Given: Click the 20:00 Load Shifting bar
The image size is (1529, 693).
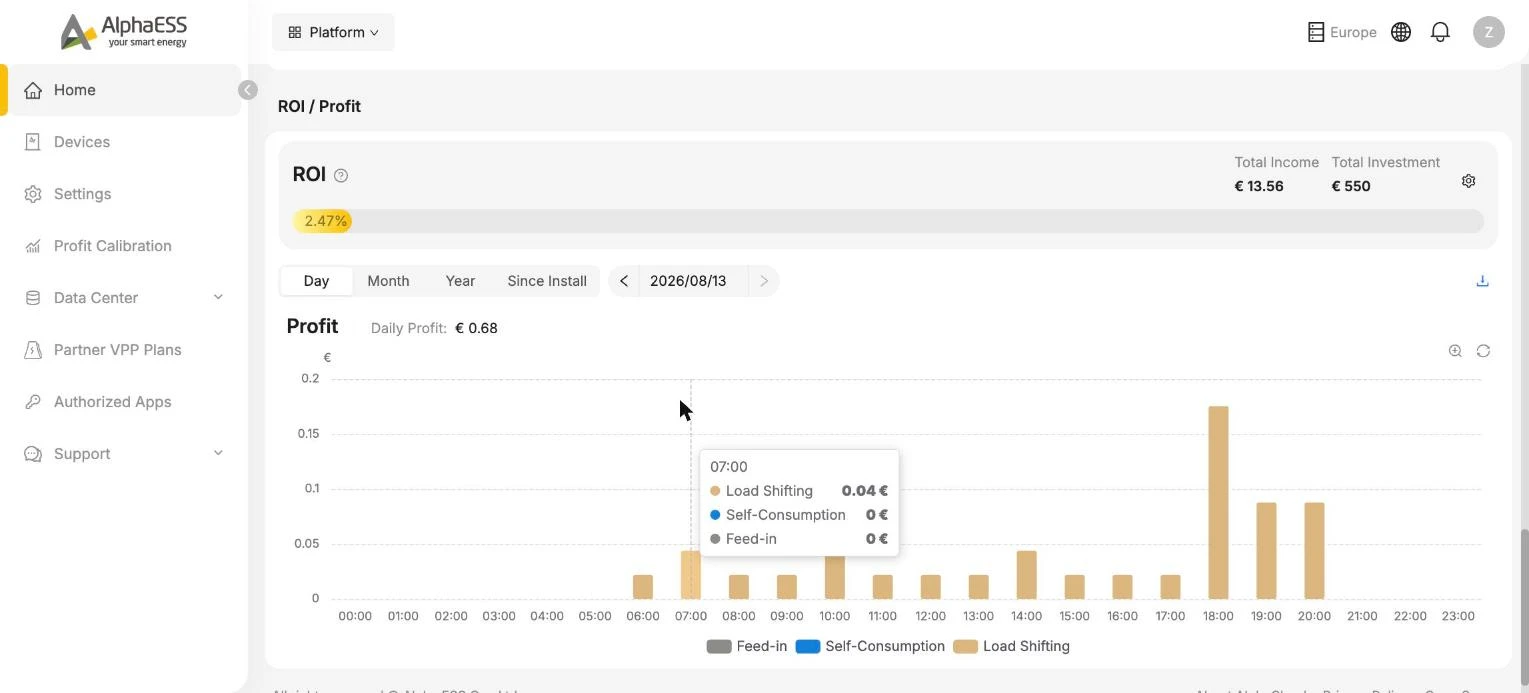Looking at the screenshot, I should coord(1314,551).
